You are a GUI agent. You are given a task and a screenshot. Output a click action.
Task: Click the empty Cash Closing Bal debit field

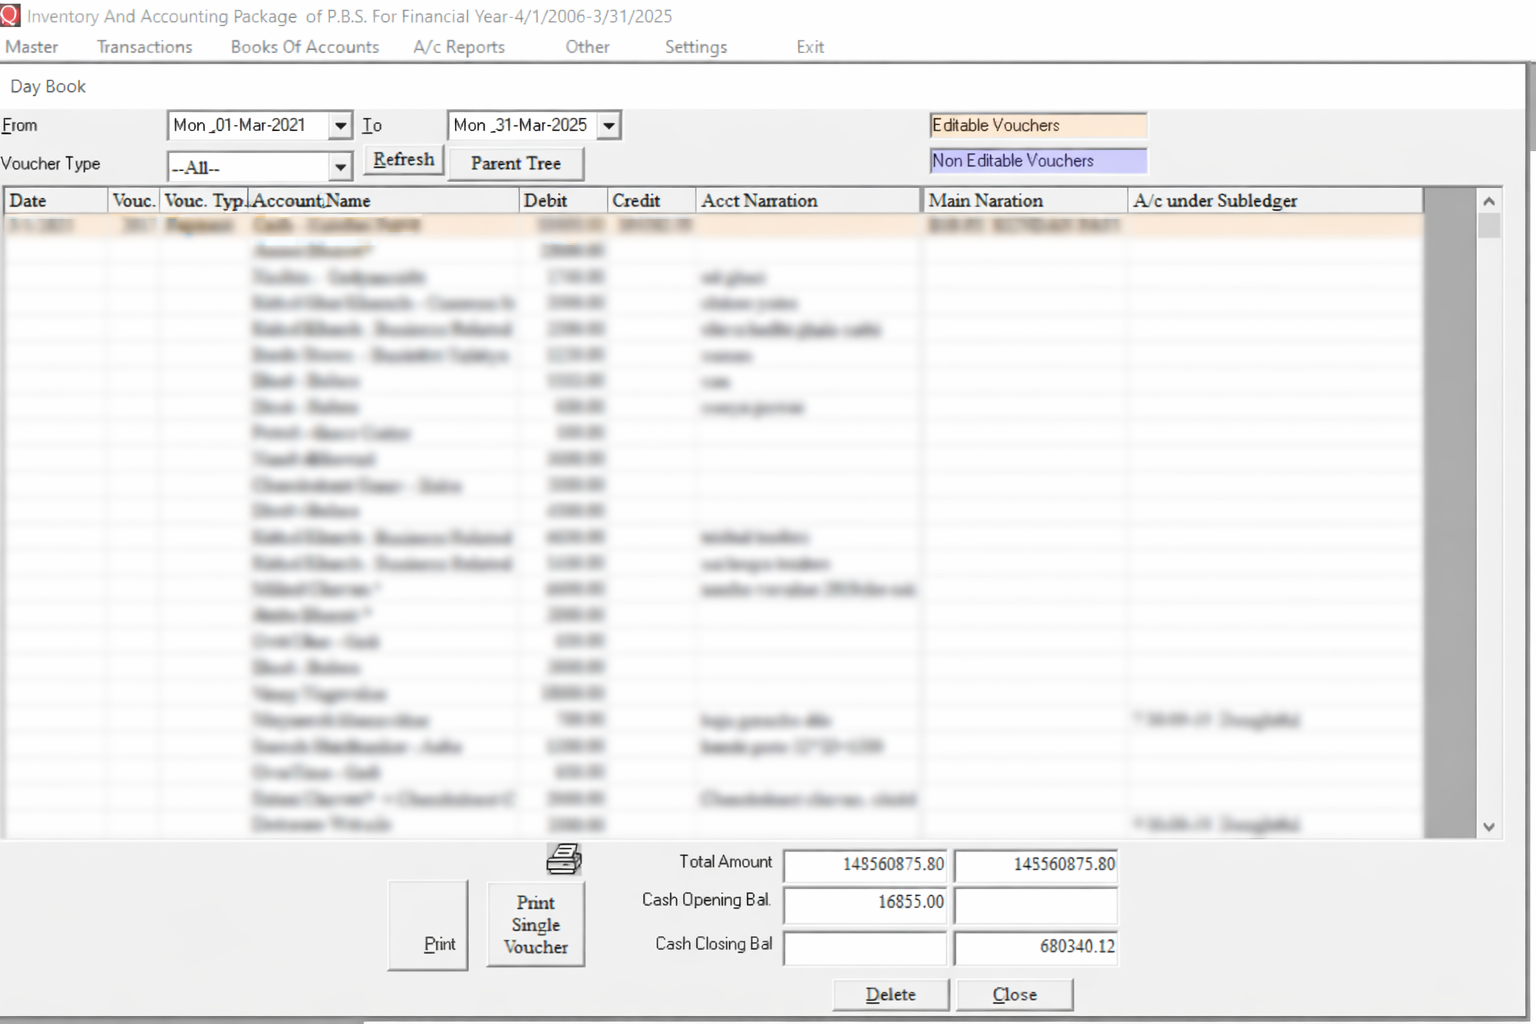tap(865, 947)
